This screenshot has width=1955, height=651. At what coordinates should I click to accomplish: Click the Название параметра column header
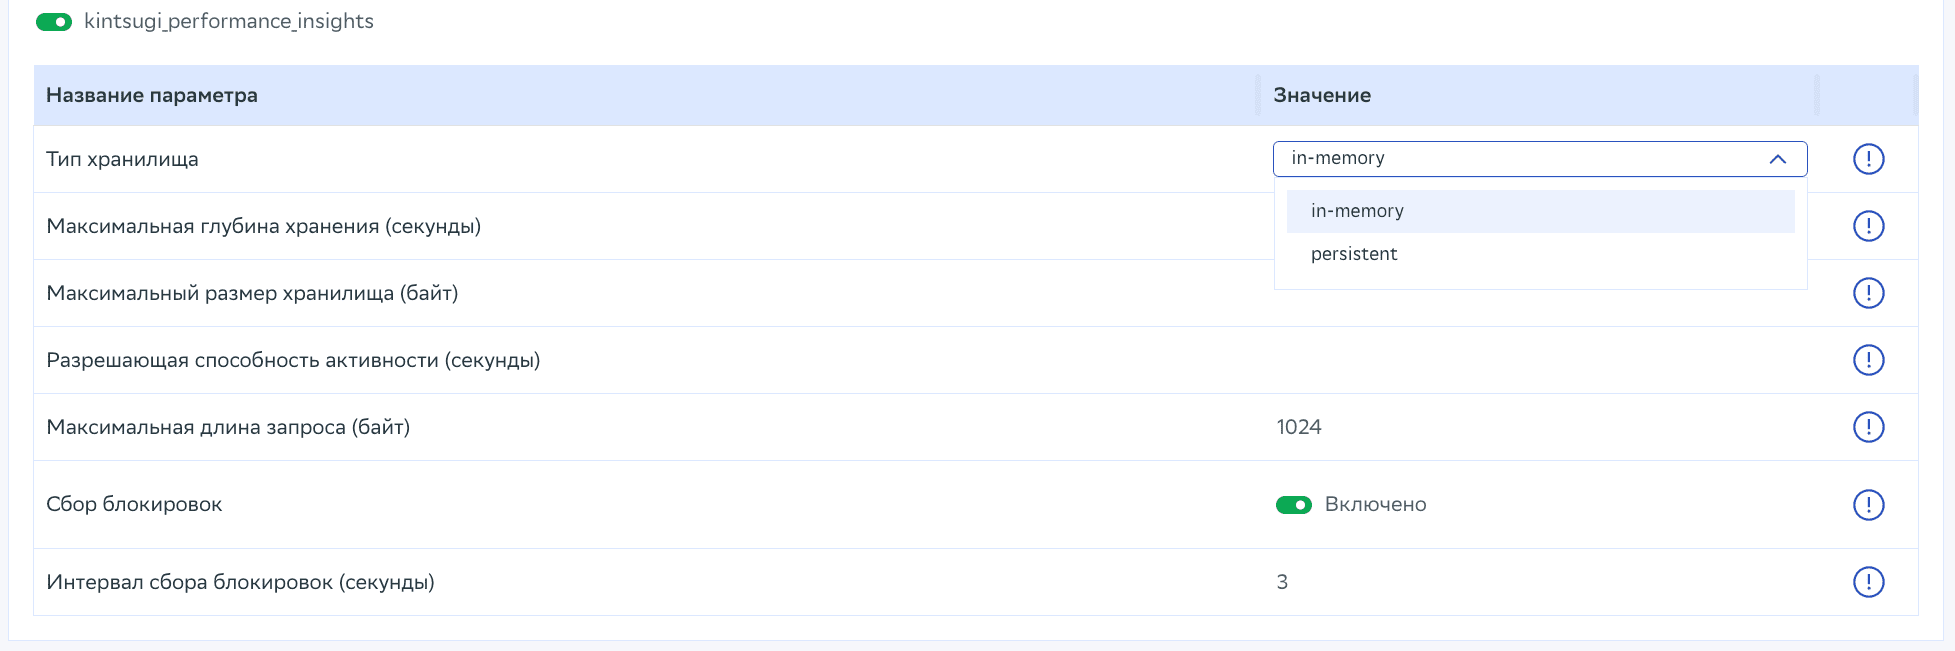152,96
